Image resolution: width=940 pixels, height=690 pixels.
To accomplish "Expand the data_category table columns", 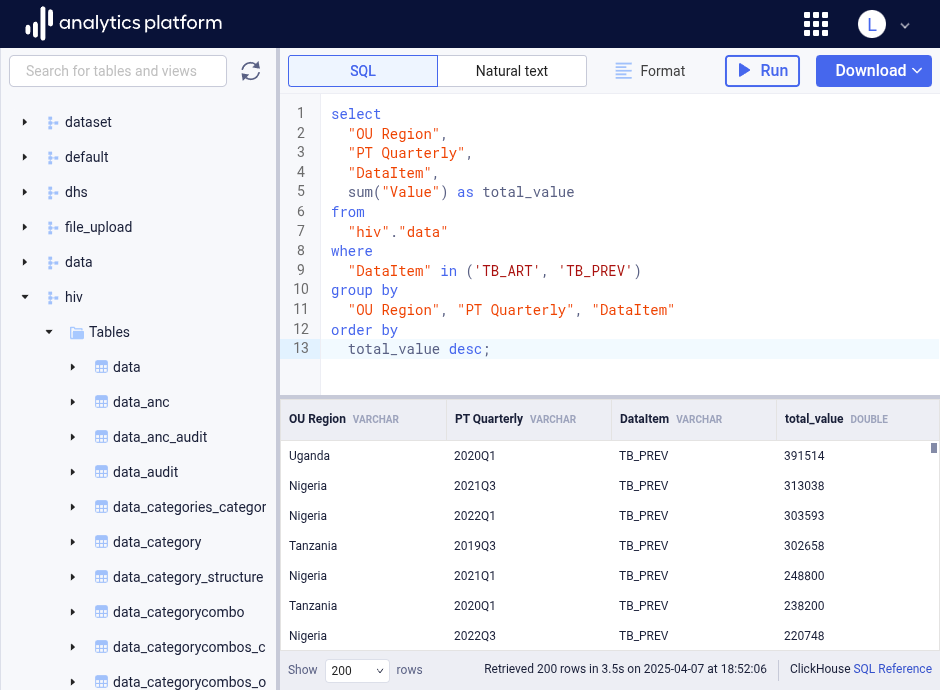I will [73, 542].
